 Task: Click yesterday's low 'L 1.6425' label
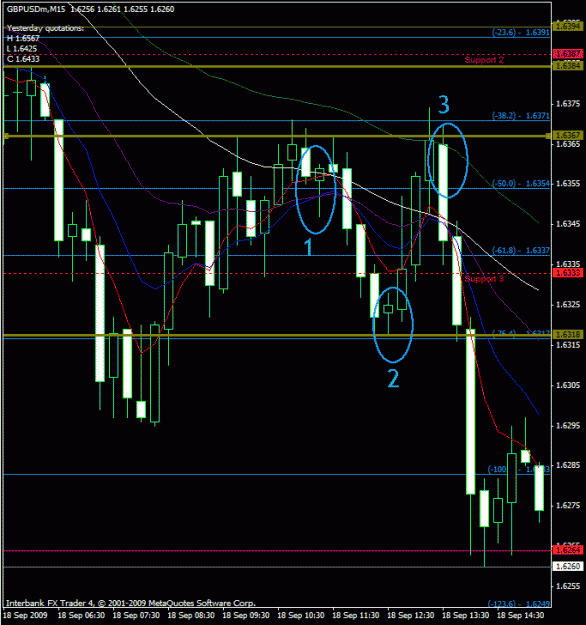coord(22,49)
